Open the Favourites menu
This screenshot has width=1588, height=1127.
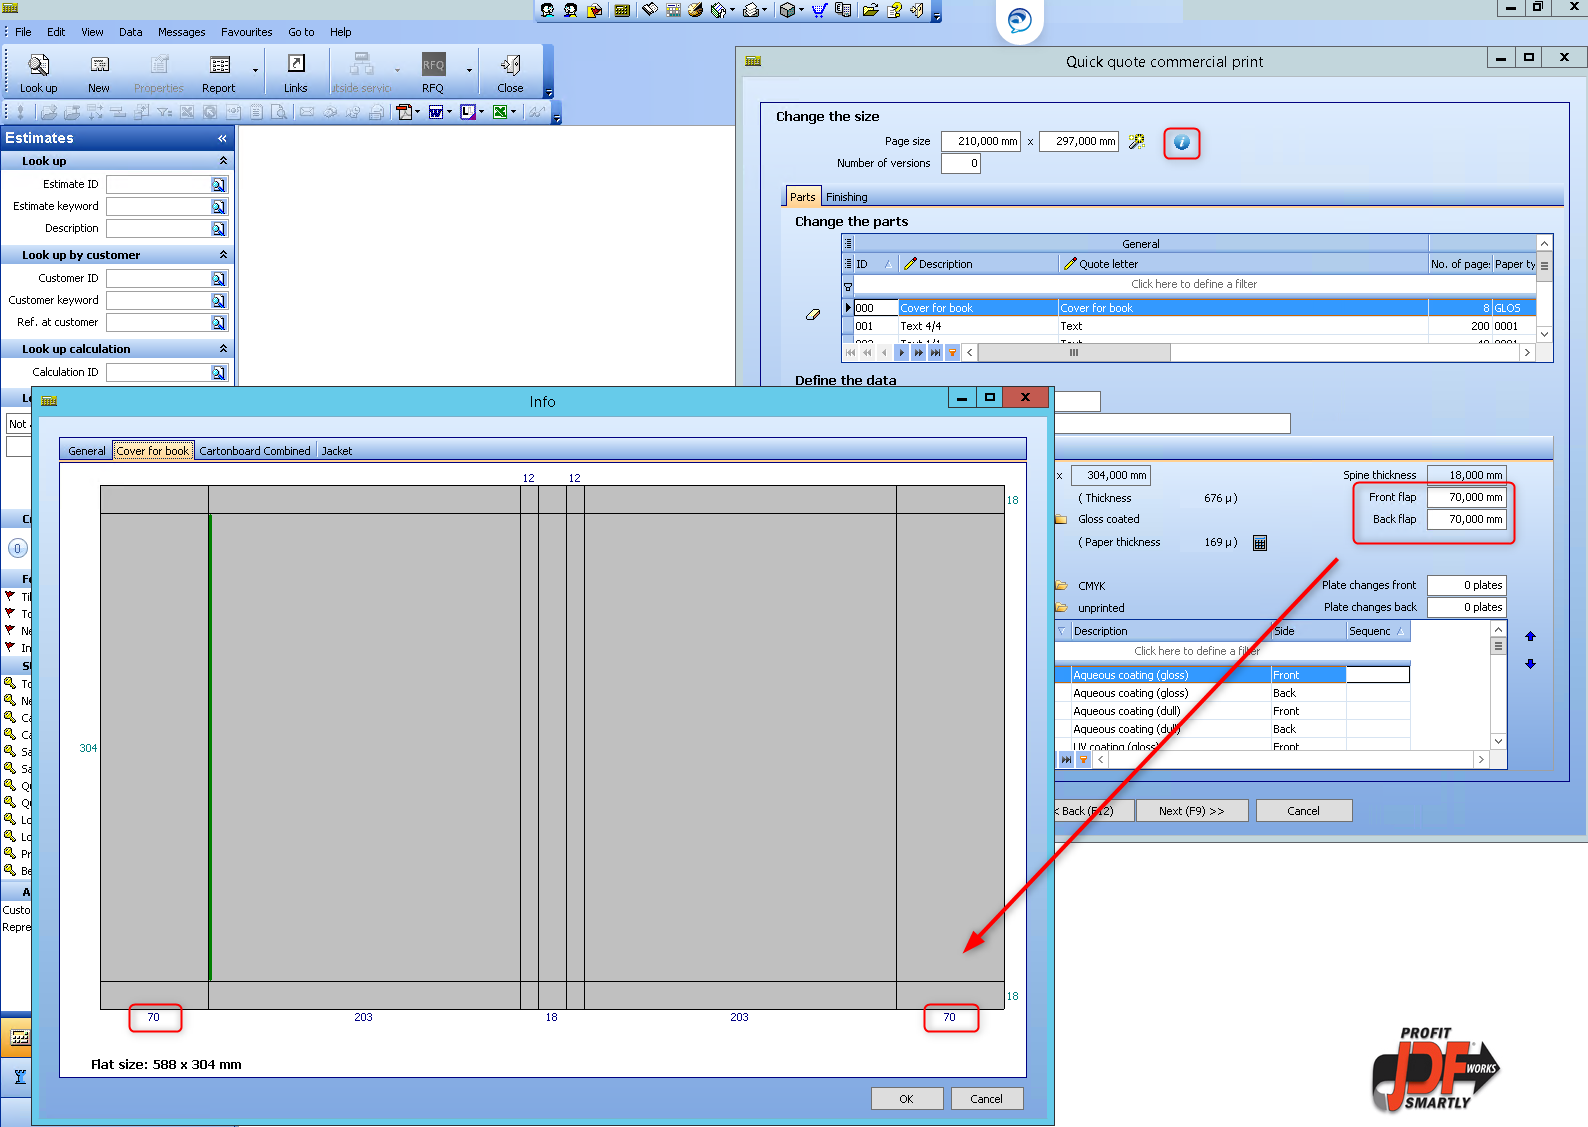246,32
